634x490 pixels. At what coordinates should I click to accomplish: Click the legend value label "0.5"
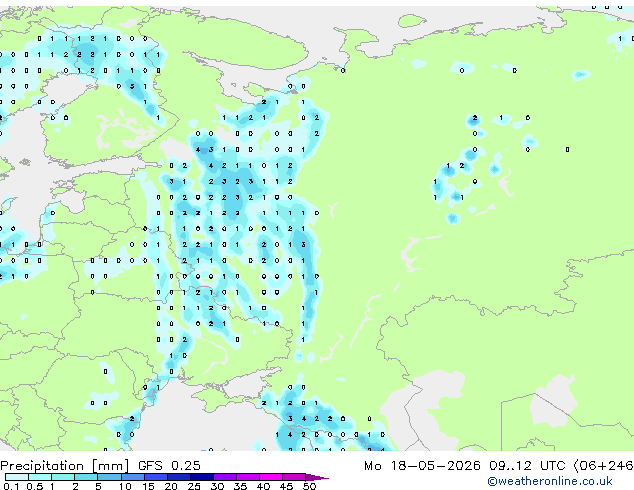(35, 486)
